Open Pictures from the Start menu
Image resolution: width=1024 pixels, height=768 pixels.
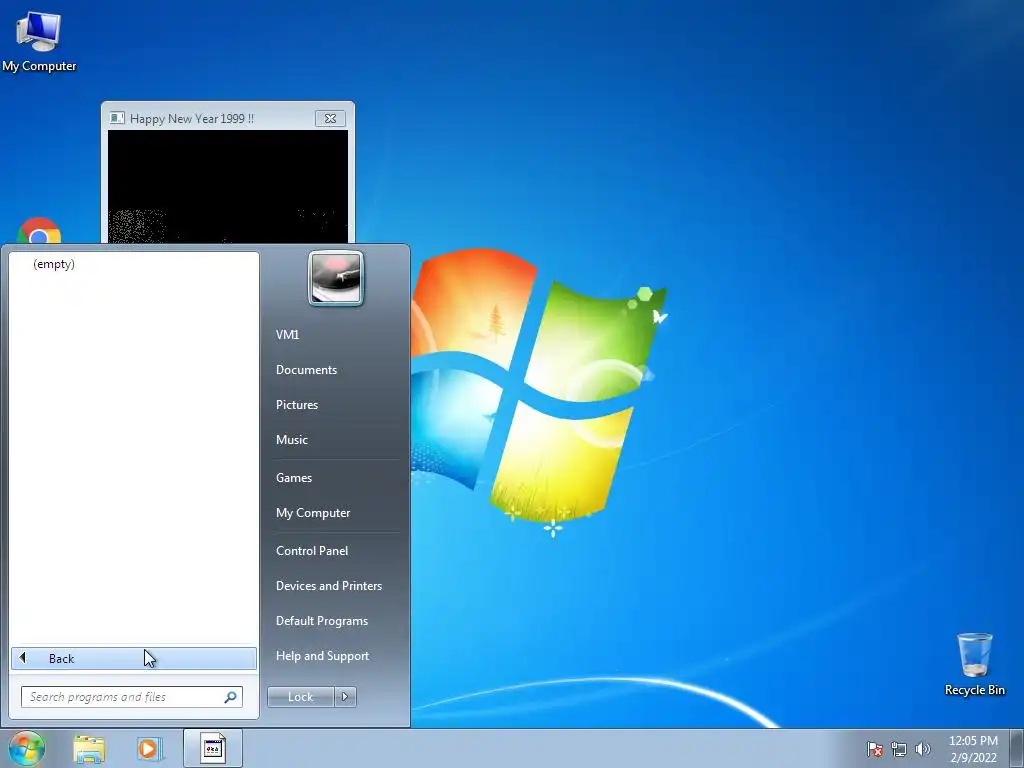click(296, 405)
